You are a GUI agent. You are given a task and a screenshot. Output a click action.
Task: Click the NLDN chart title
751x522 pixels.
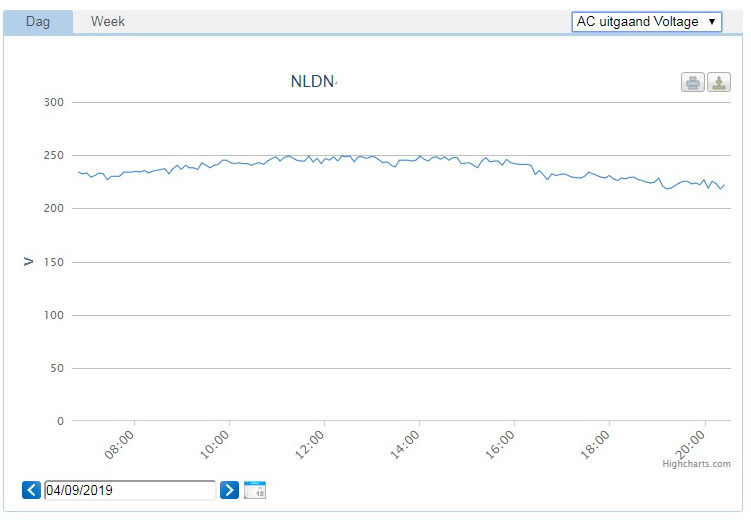click(312, 82)
